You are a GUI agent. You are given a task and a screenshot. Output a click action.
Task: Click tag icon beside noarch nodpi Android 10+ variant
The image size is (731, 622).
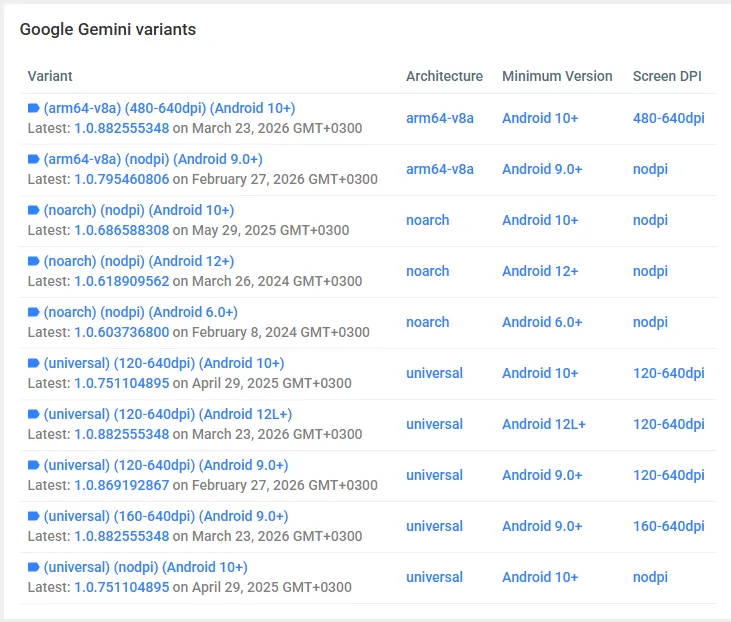coord(33,210)
